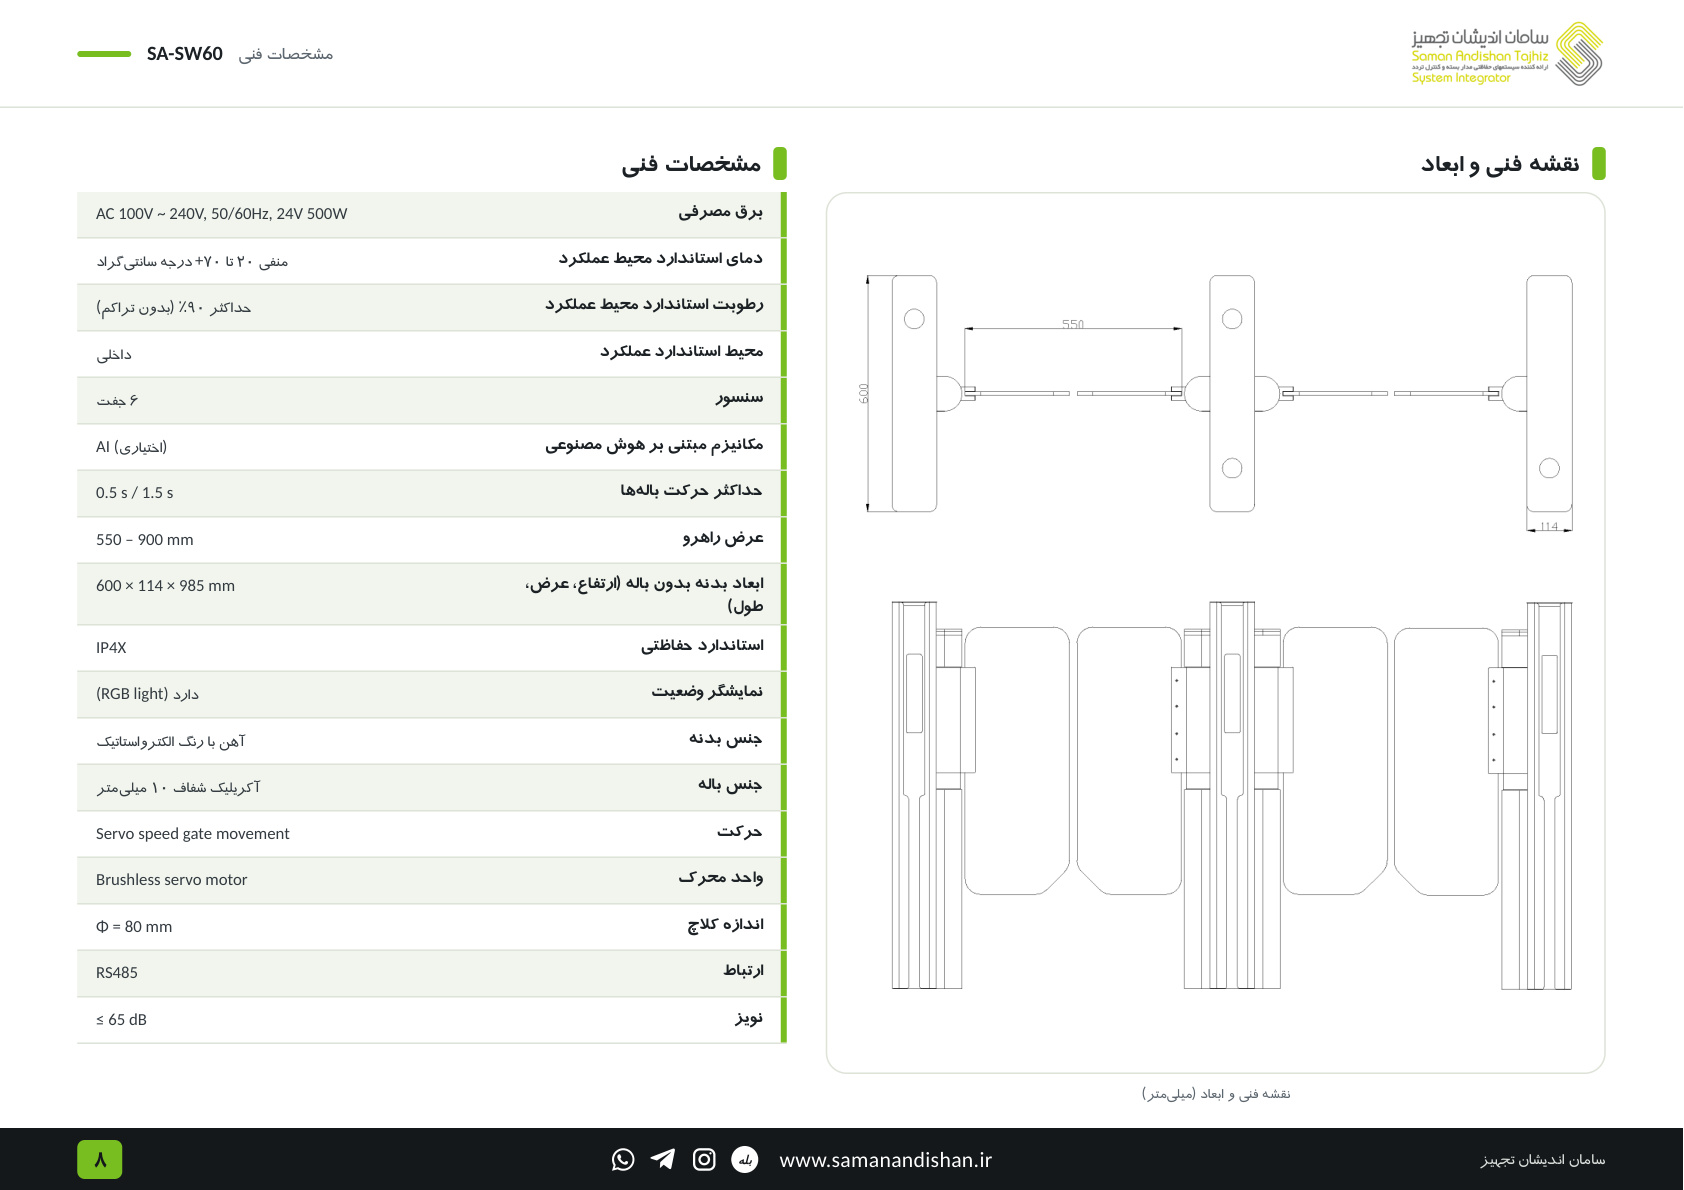Click the 'Φ = 80 mm' clutch size value
Image resolution: width=1684 pixels, height=1190 pixels.
pos(134,927)
